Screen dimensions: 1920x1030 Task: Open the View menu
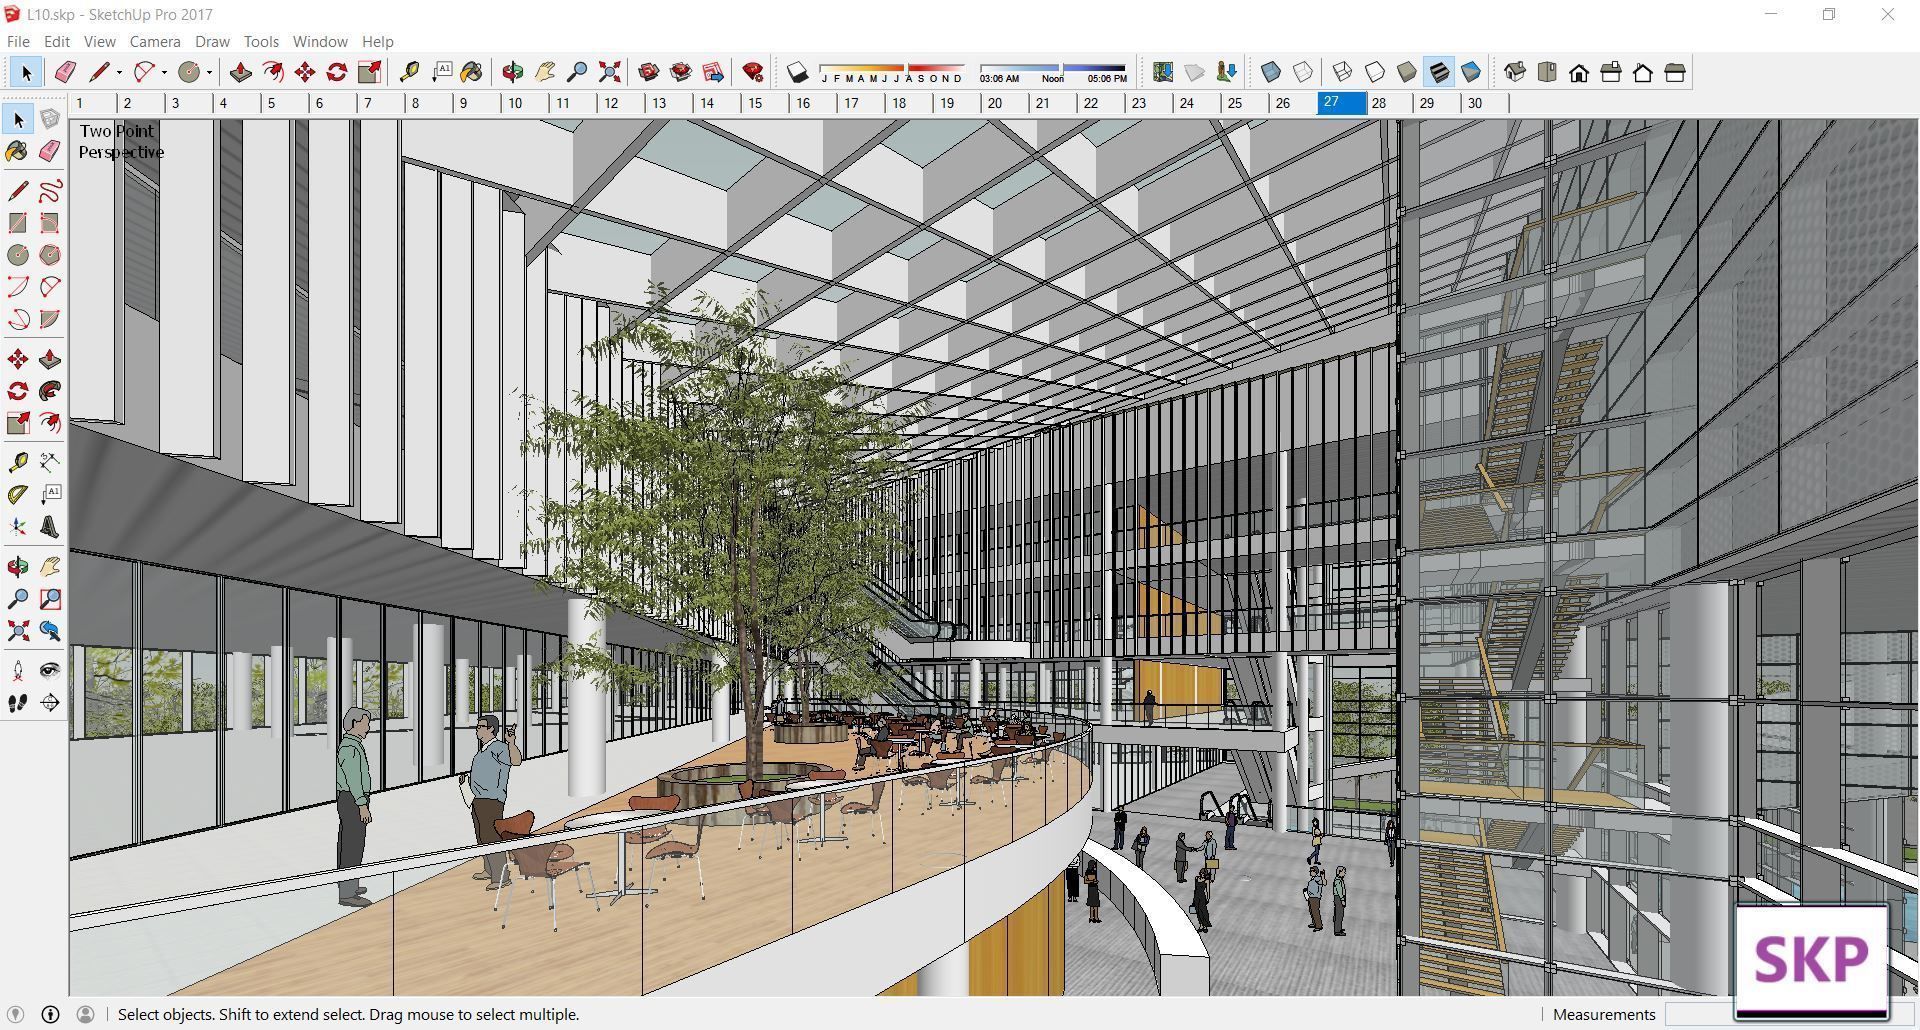(x=99, y=41)
